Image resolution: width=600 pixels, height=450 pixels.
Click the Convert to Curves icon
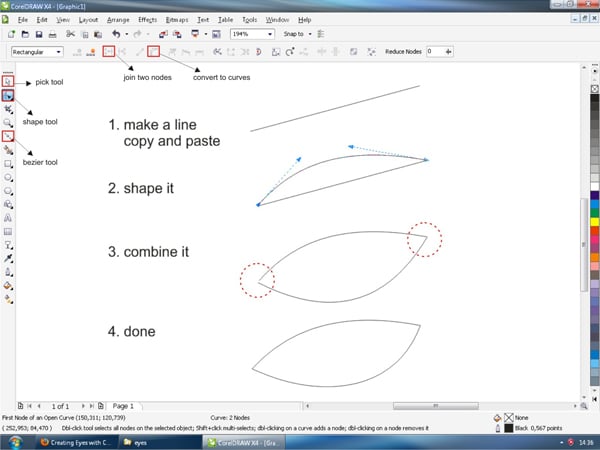[x=153, y=50]
